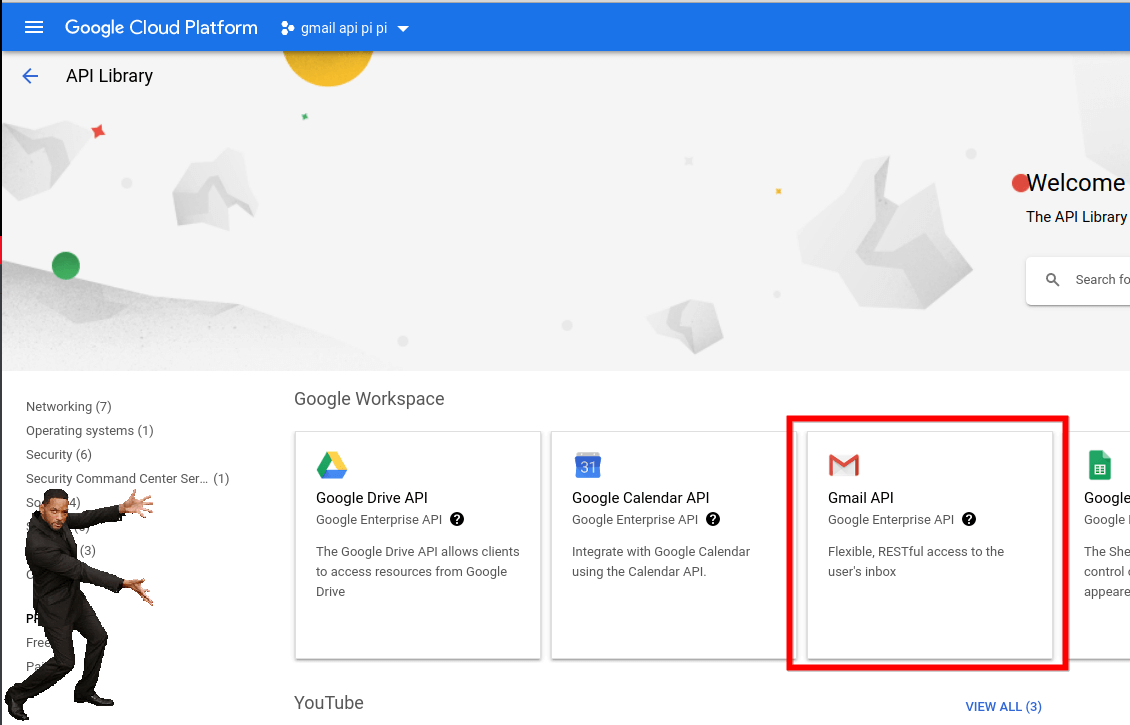Filter by Networking (7) category
The width and height of the screenshot is (1130, 725).
(68, 406)
